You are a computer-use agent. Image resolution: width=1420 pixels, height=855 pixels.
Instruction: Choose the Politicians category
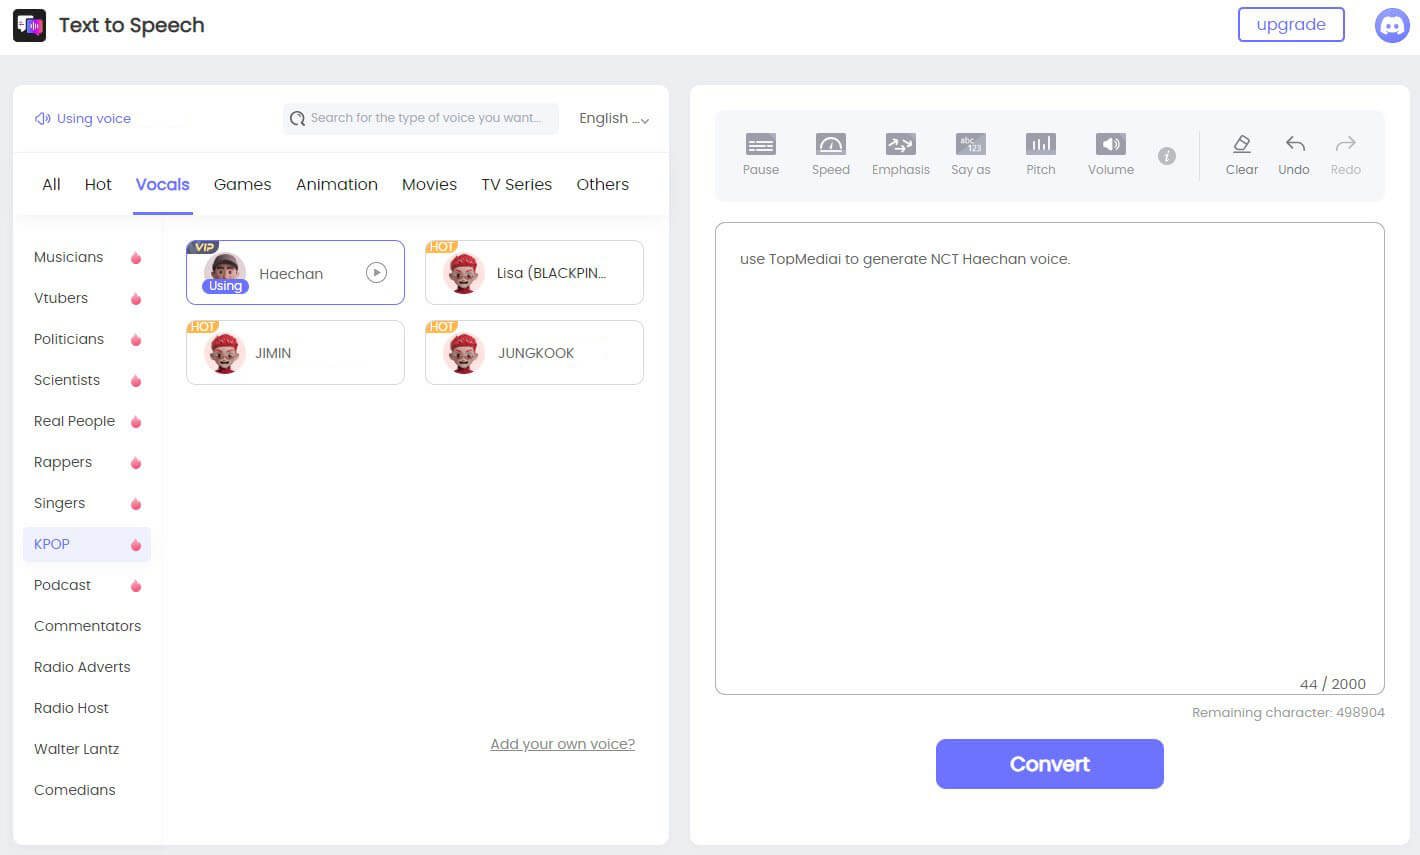(69, 339)
